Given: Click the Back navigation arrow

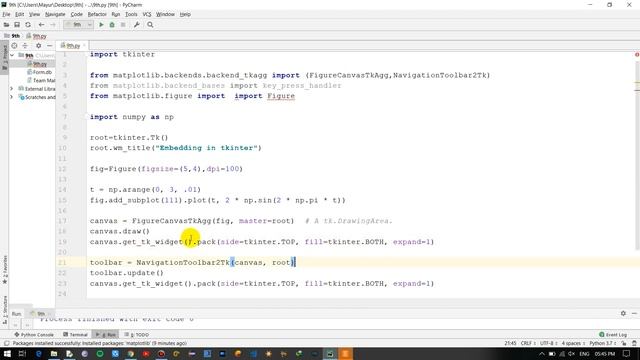Looking at the screenshot, I should point(41,25).
